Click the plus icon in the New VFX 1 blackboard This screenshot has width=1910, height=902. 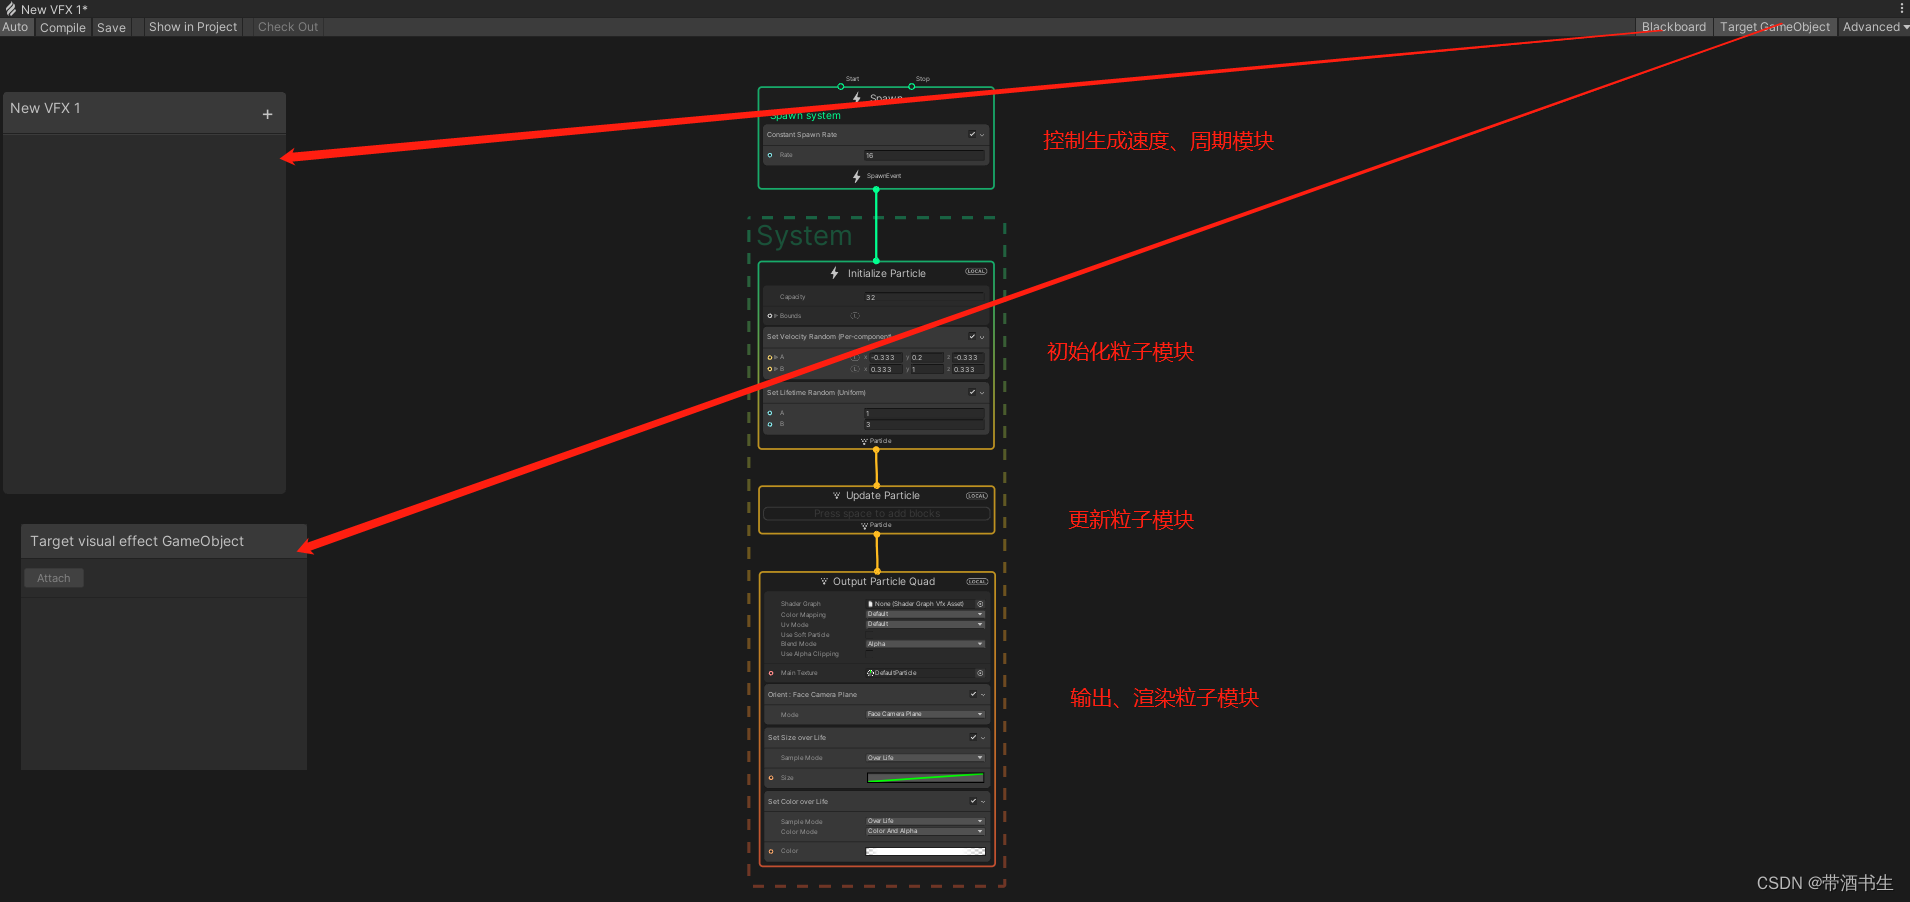(x=267, y=113)
